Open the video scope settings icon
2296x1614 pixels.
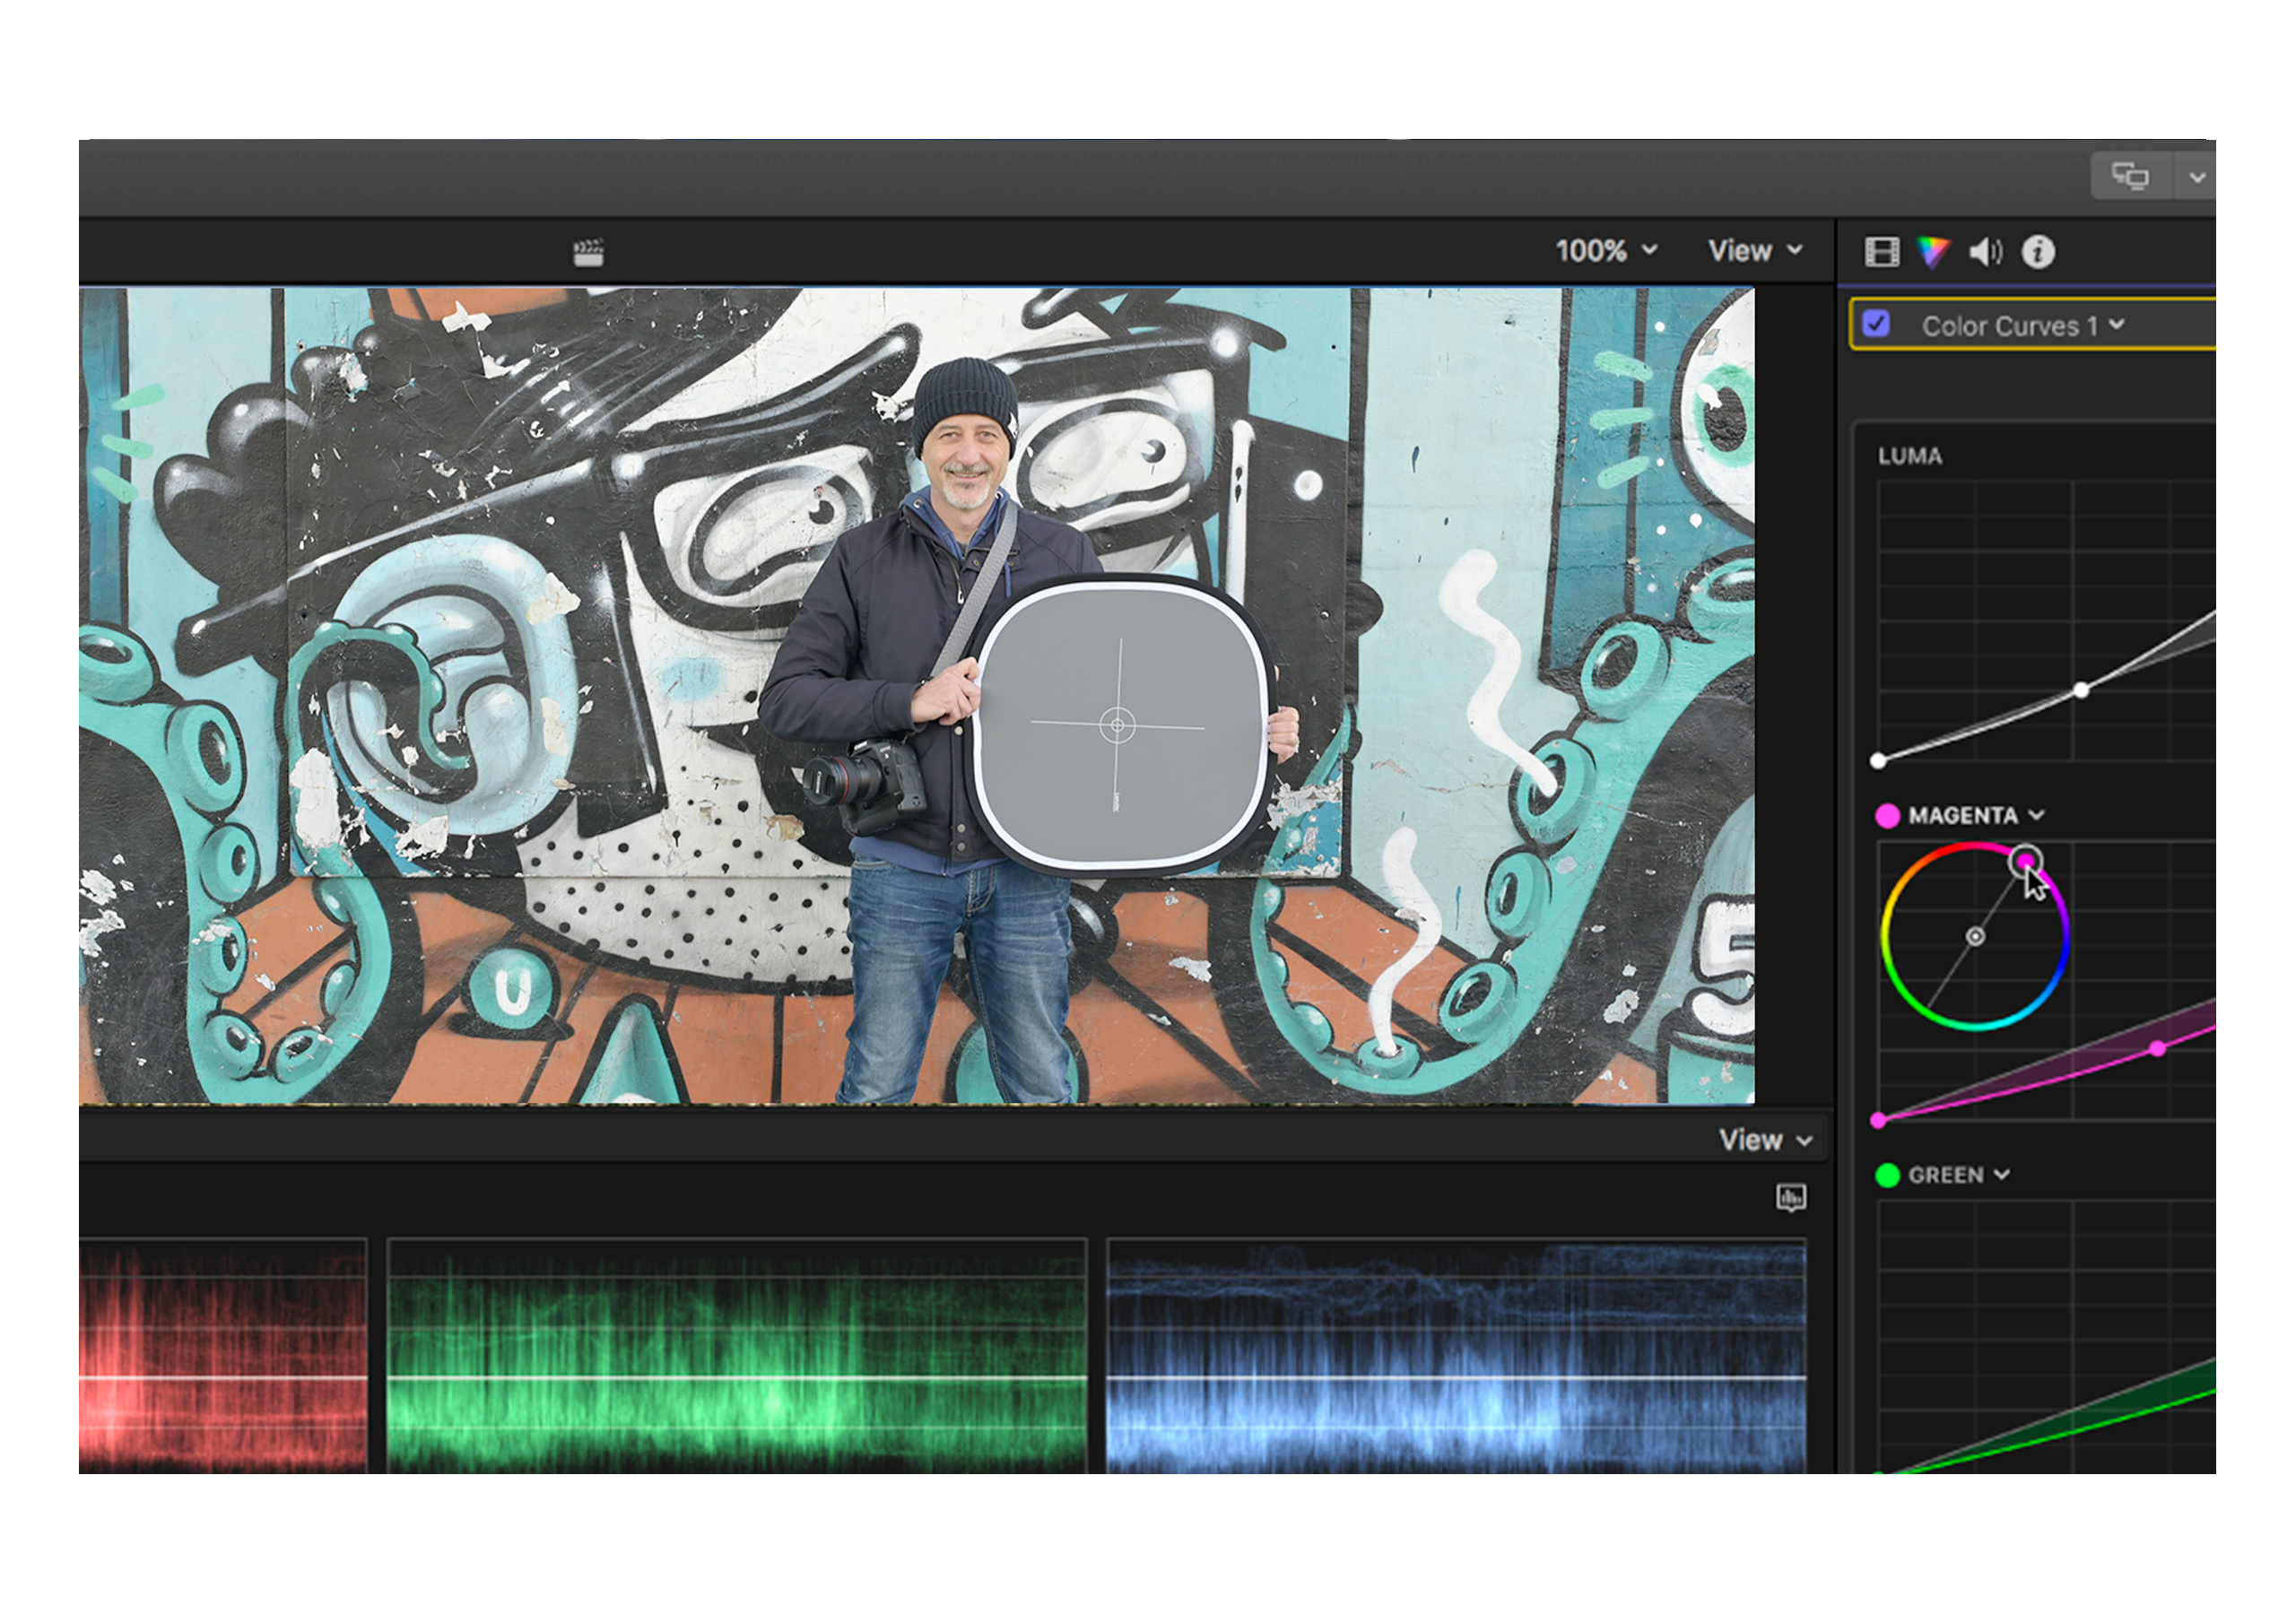pyautogui.click(x=1791, y=1197)
